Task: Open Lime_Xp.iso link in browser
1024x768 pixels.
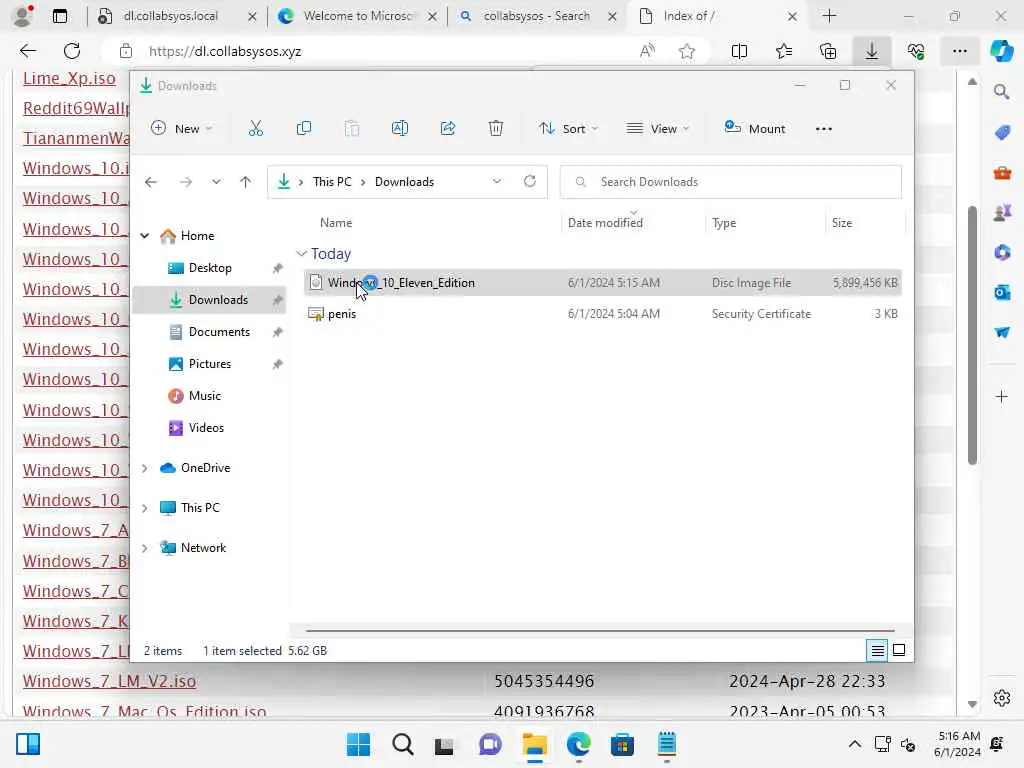Action: coord(69,78)
